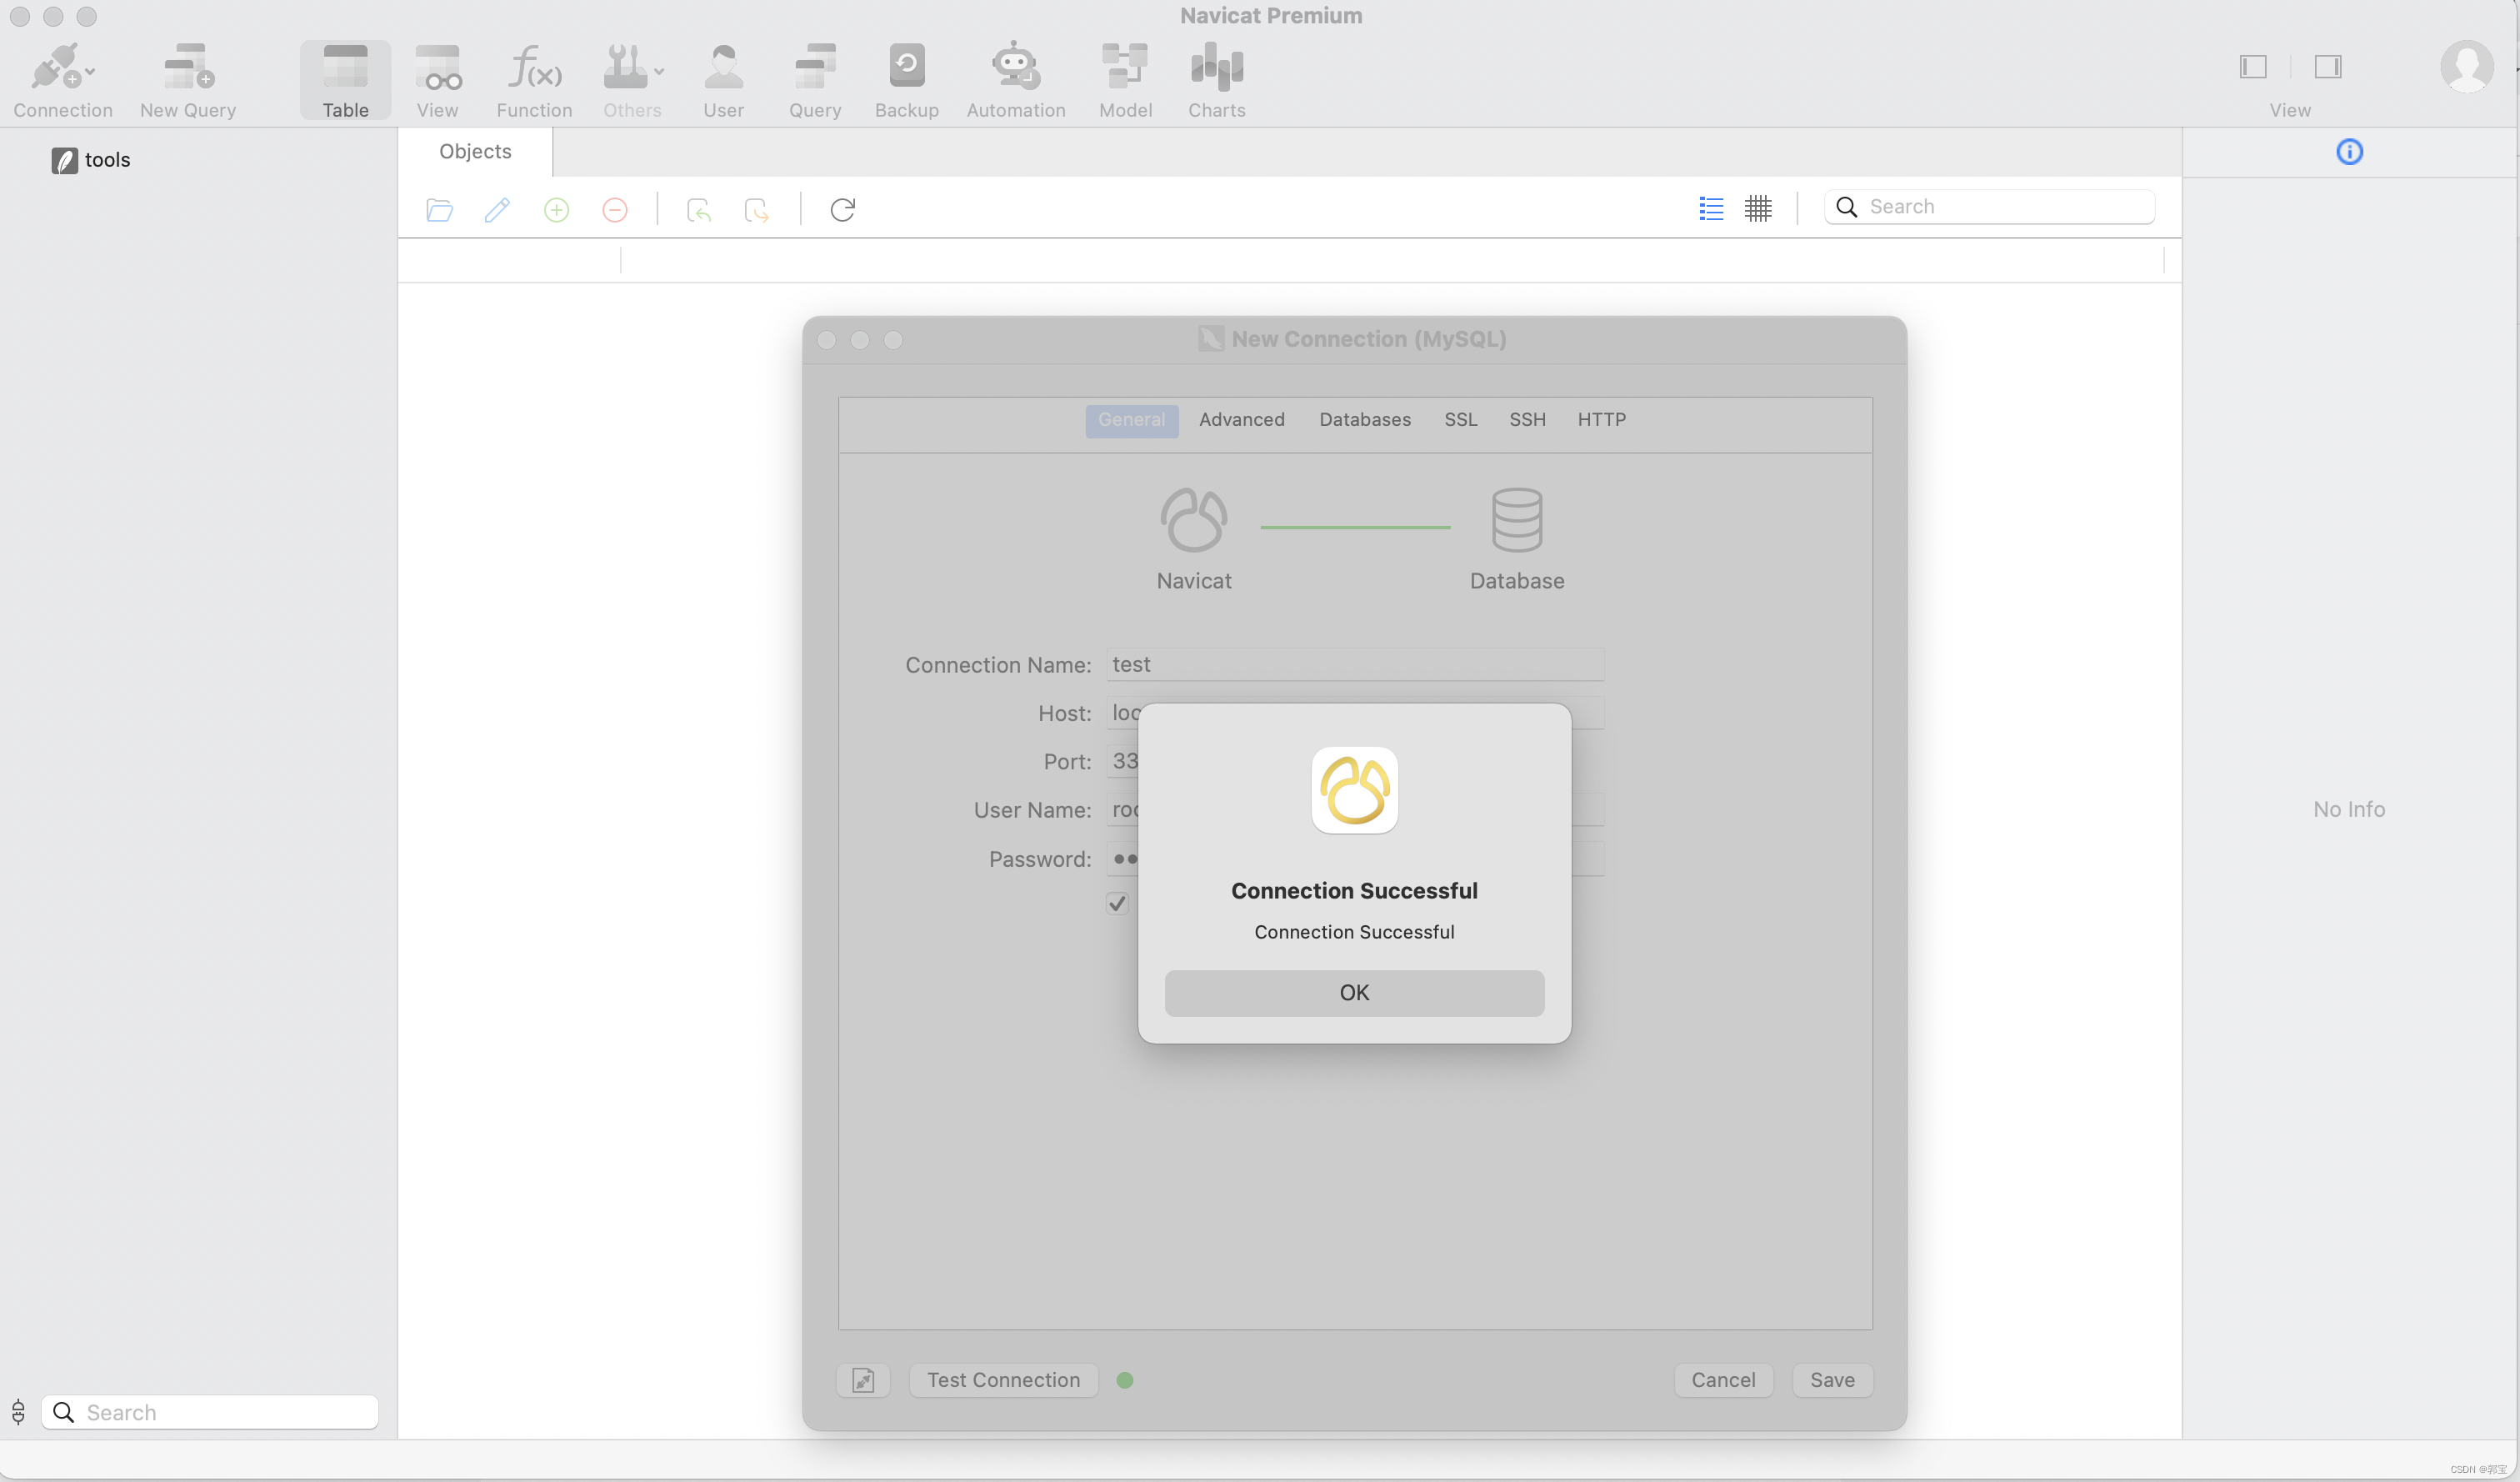
Task: Switch to the SSH tab
Action: point(1527,420)
